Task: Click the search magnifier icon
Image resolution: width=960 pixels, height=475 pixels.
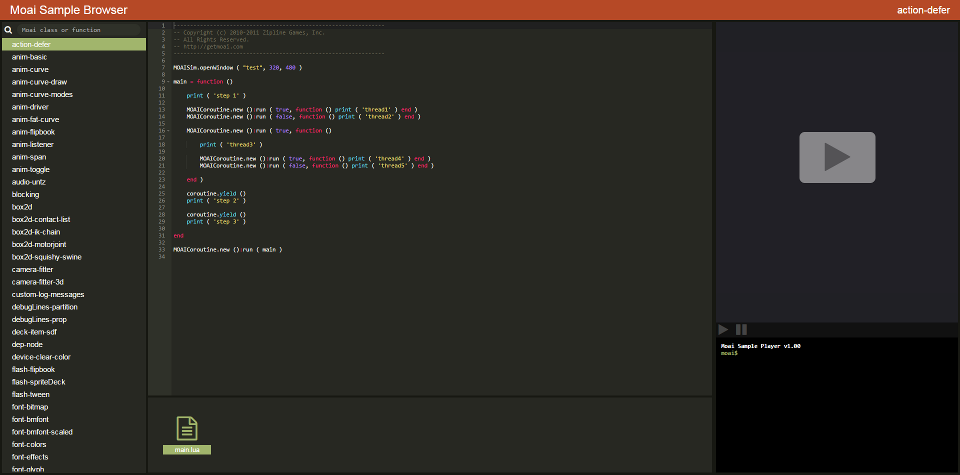Action: coord(9,29)
